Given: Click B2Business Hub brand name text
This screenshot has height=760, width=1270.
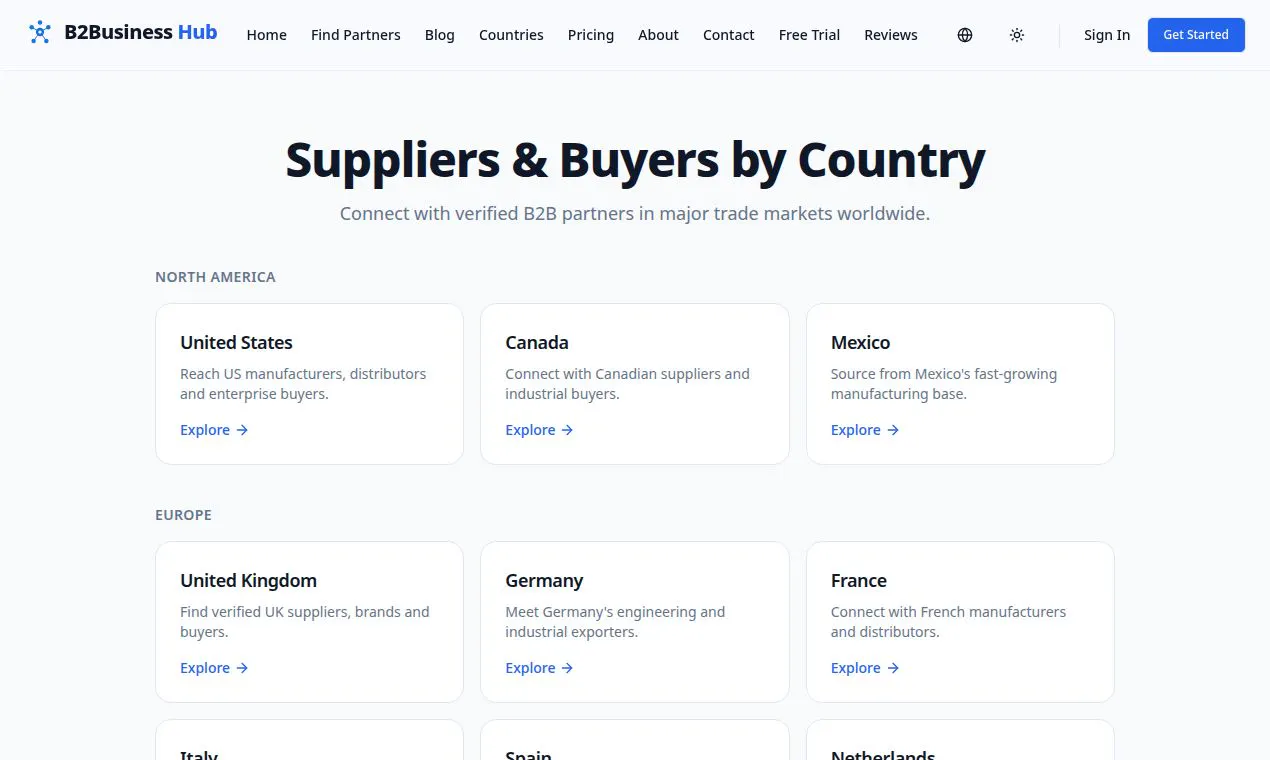Looking at the screenshot, I should tap(141, 32).
